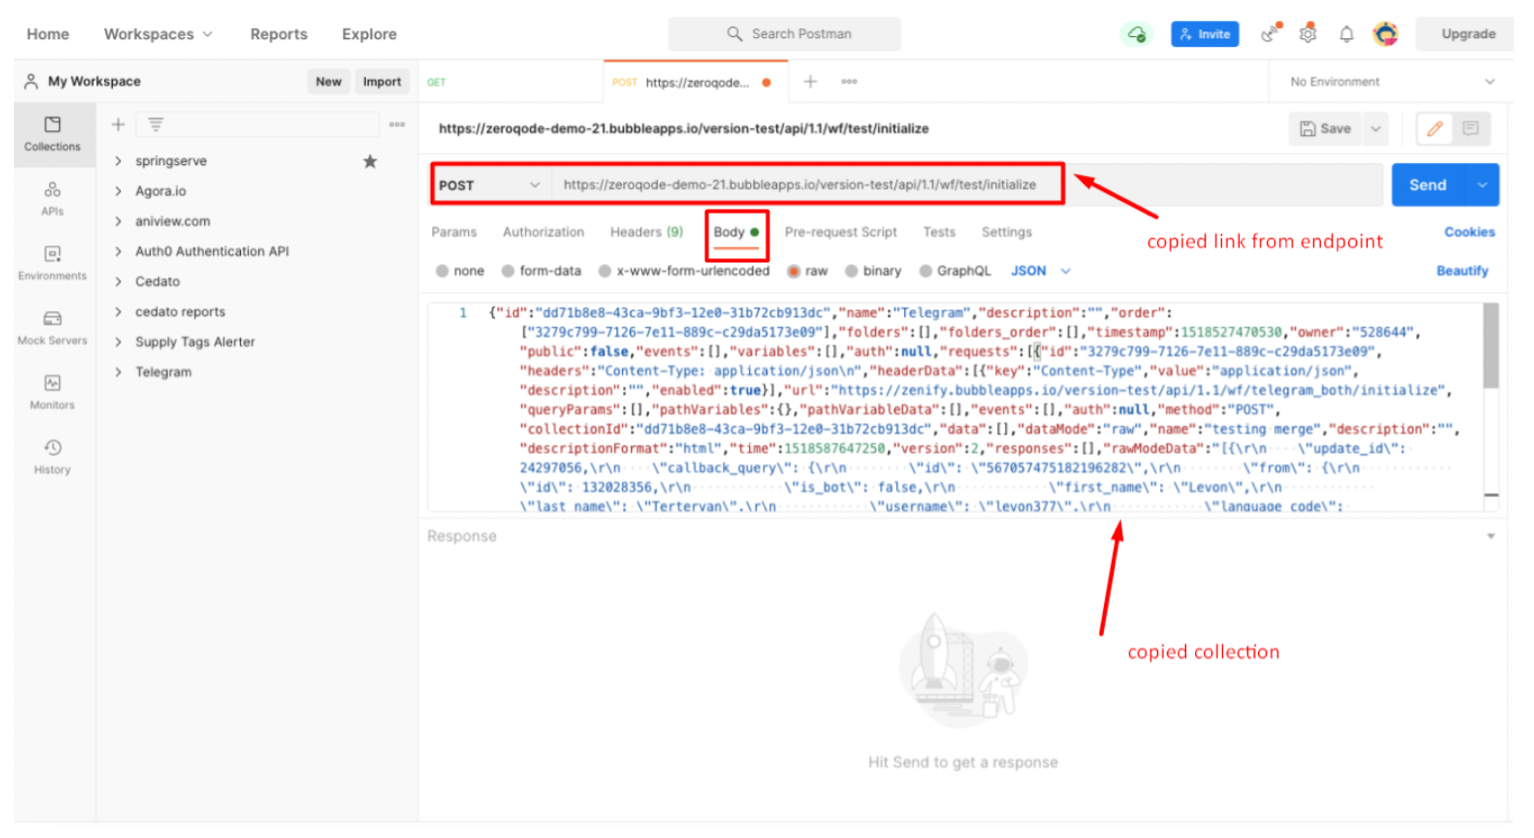Expand the springserve collection
Viewport: 1534px width, 838px height.
click(118, 161)
